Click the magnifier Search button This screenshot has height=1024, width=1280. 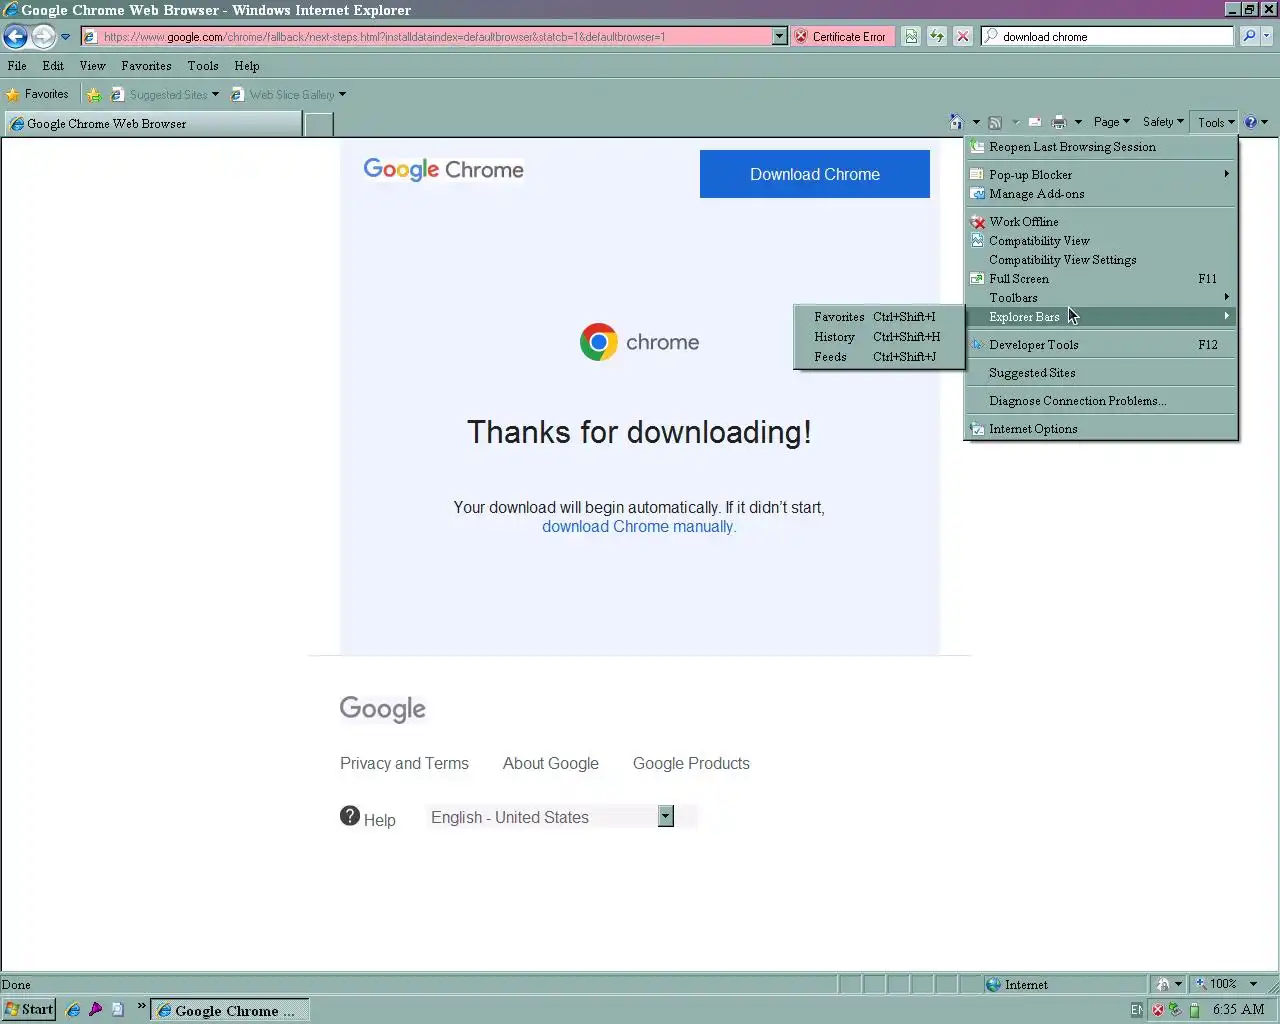(x=1249, y=37)
